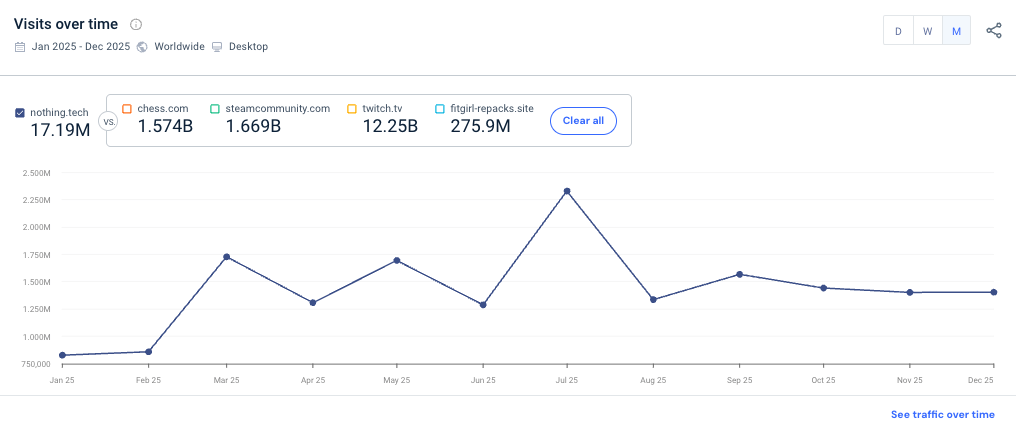Open the info tooltip beside Visits over time
Viewport: 1016px width, 430px height.
coord(135,25)
